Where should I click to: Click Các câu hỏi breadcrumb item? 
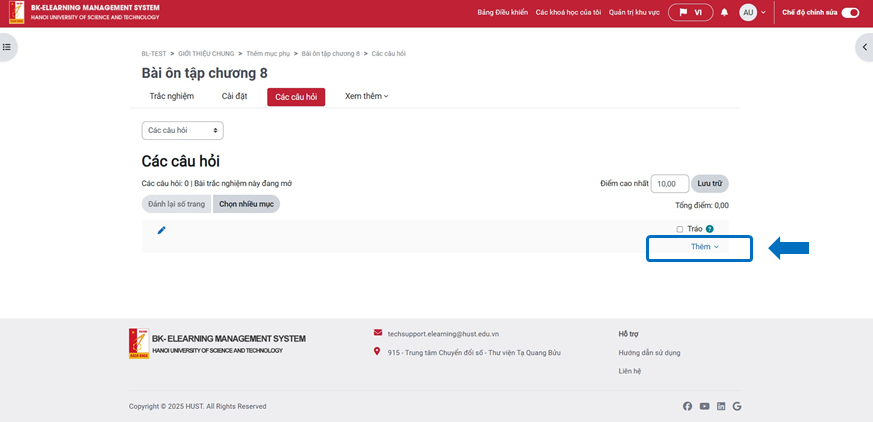coord(389,53)
